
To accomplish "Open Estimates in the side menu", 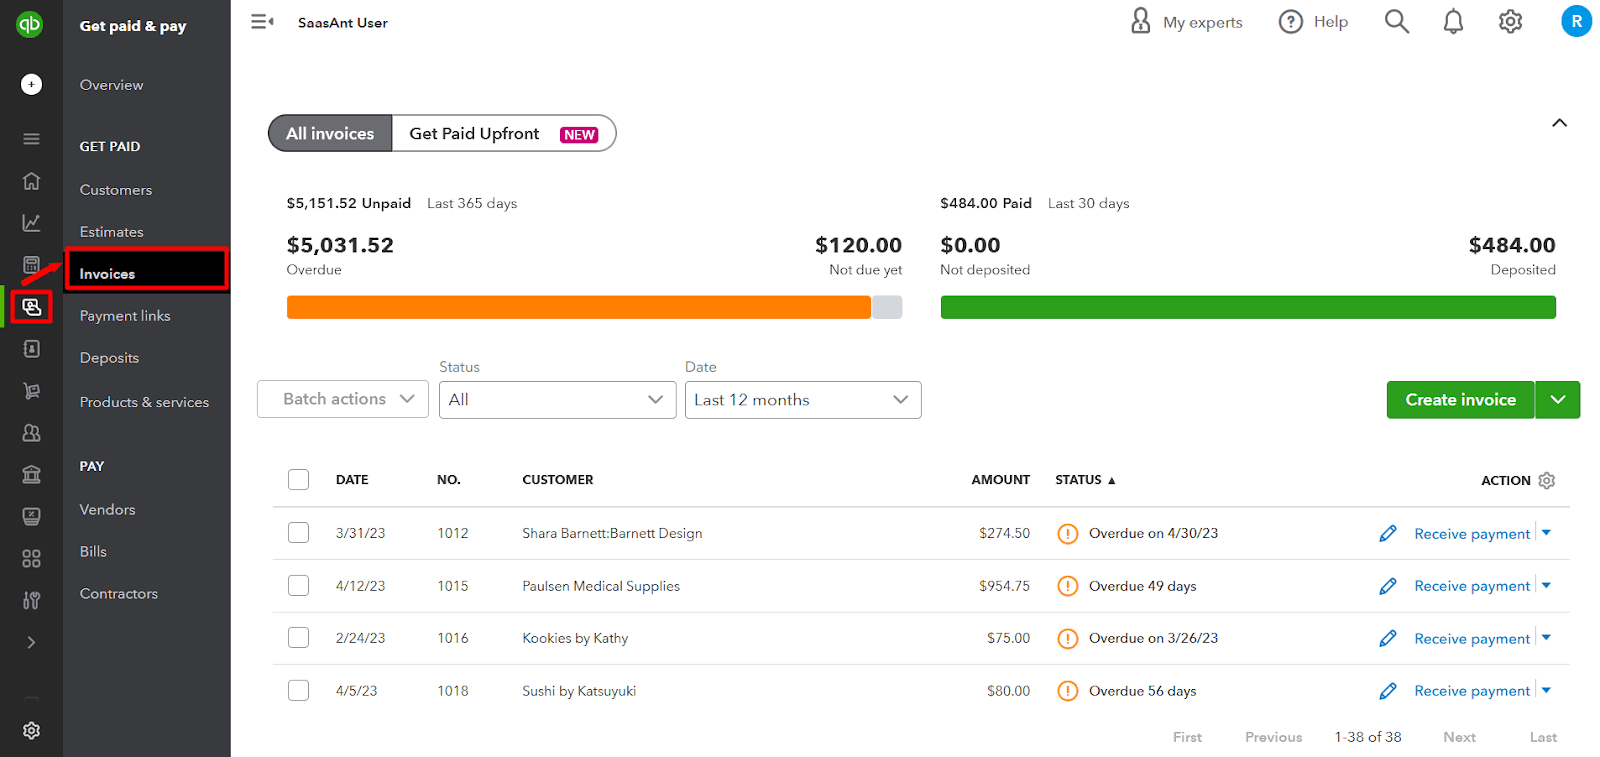I will pos(112,232).
